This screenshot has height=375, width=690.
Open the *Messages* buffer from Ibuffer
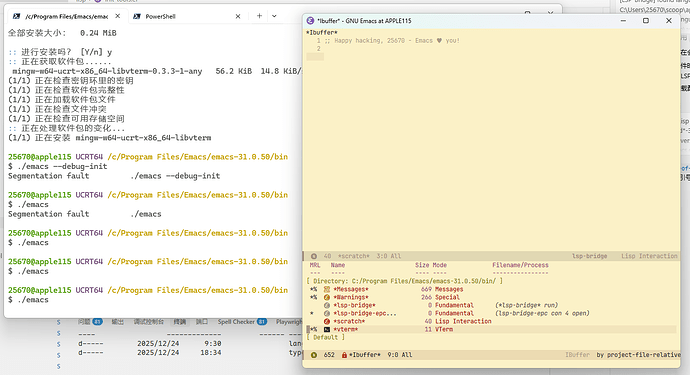(x=351, y=290)
